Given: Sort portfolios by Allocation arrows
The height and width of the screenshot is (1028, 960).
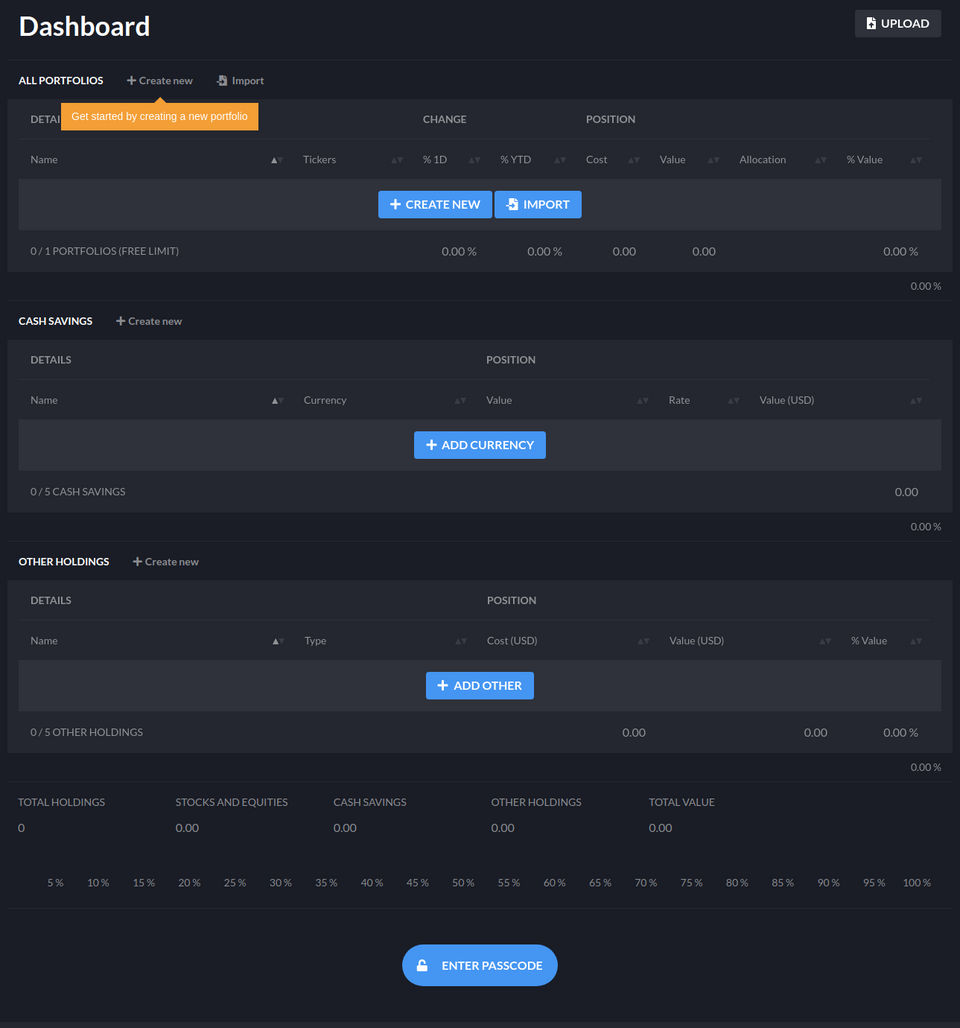Looking at the screenshot, I should tap(820, 160).
